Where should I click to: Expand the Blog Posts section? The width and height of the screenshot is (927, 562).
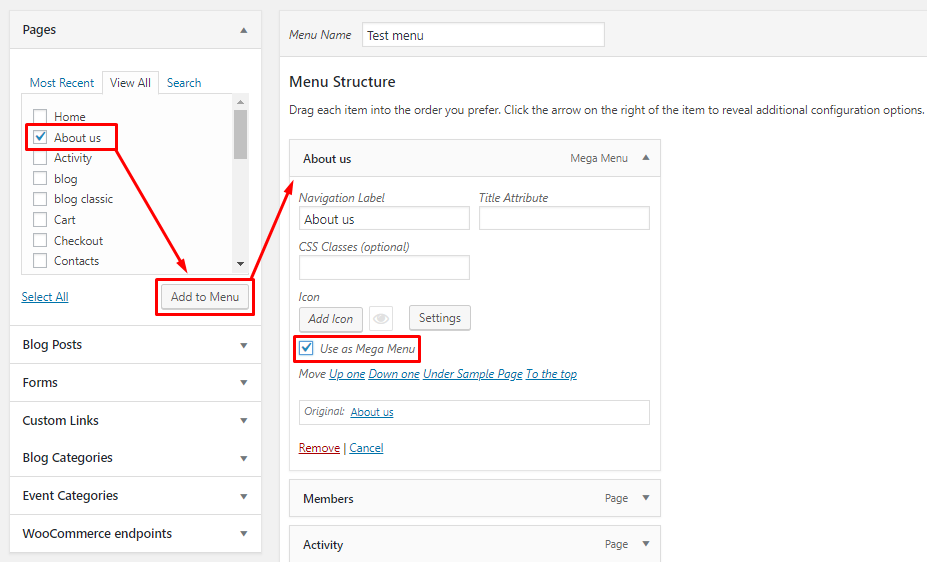[x=244, y=345]
